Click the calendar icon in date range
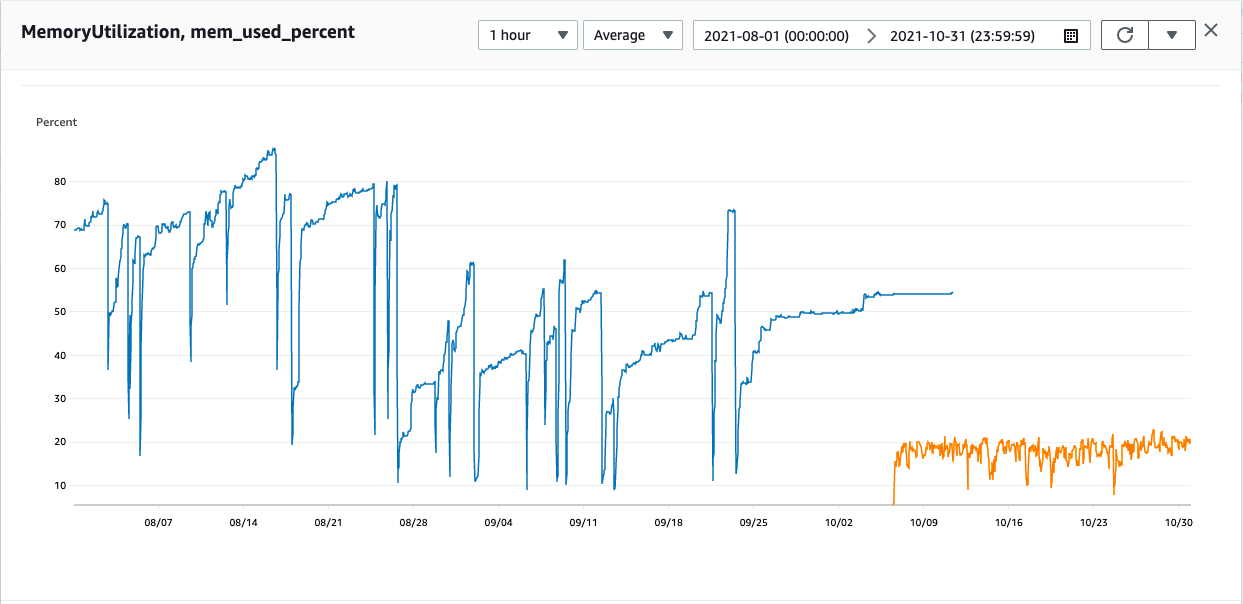 [1071, 36]
